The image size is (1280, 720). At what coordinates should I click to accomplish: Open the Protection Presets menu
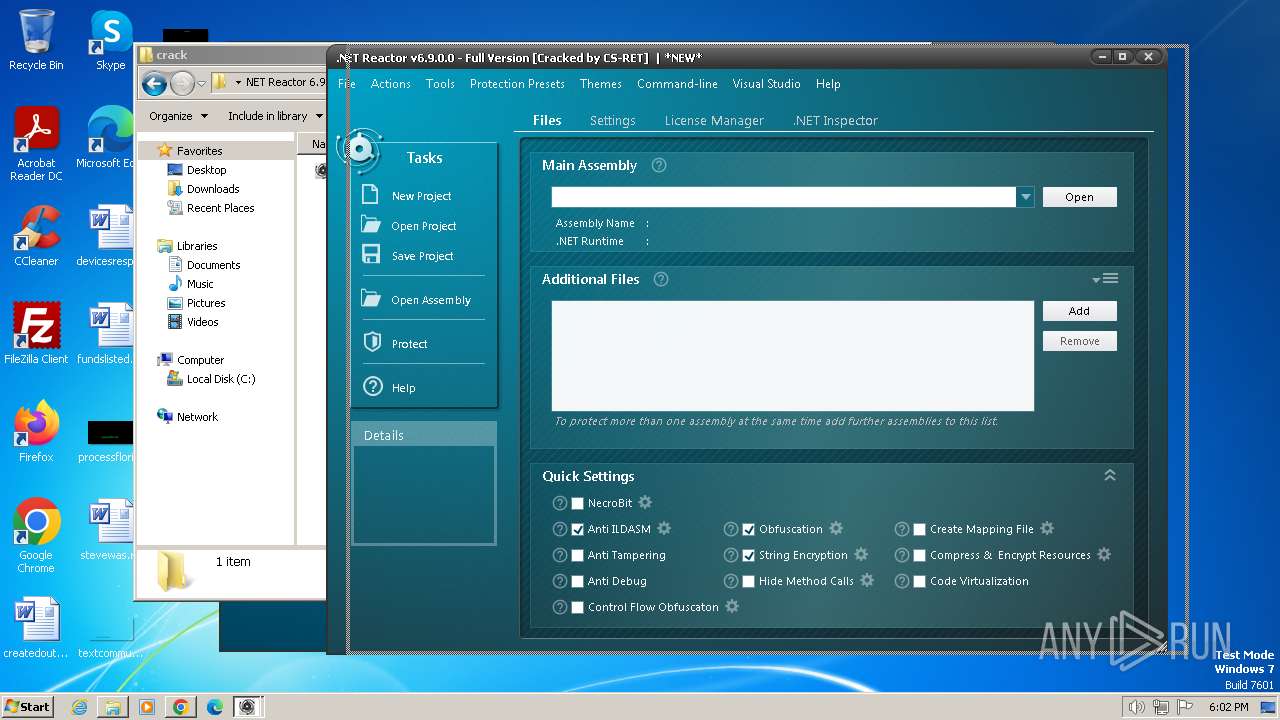[517, 84]
